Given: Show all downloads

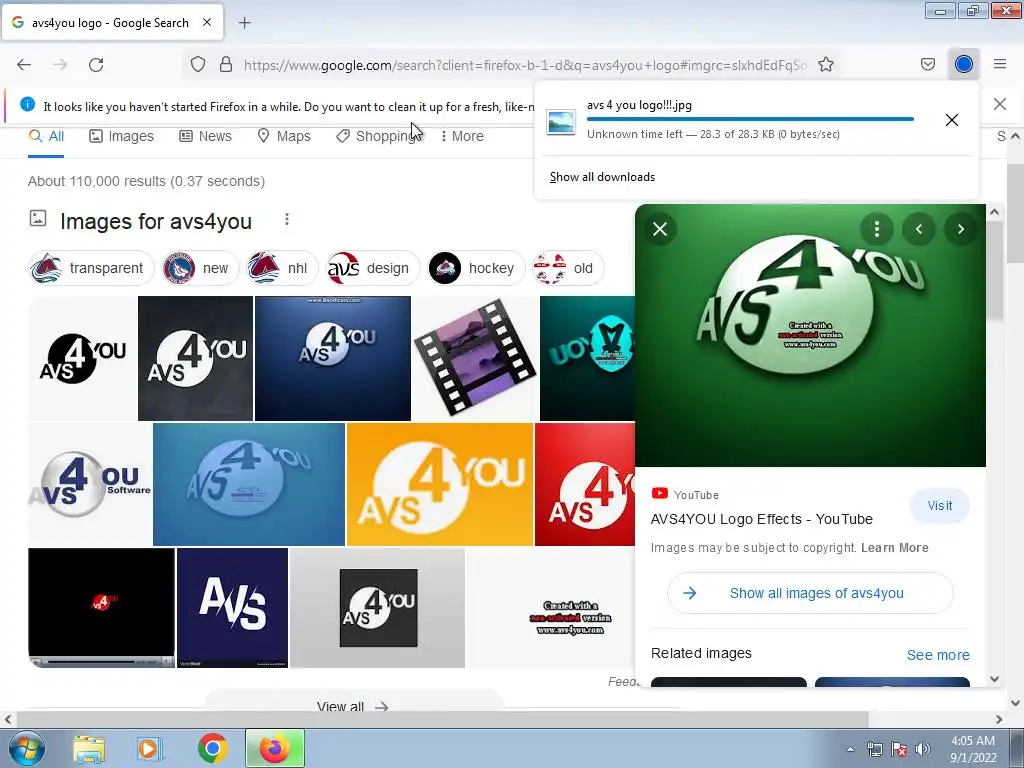Looking at the screenshot, I should [x=602, y=177].
